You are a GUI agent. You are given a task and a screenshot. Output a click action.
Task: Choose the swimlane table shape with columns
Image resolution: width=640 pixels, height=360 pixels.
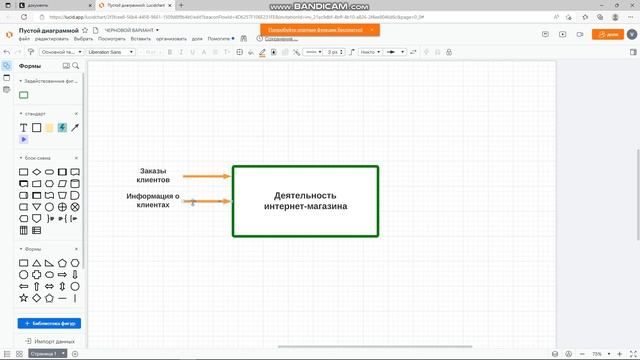pyautogui.click(x=24, y=230)
